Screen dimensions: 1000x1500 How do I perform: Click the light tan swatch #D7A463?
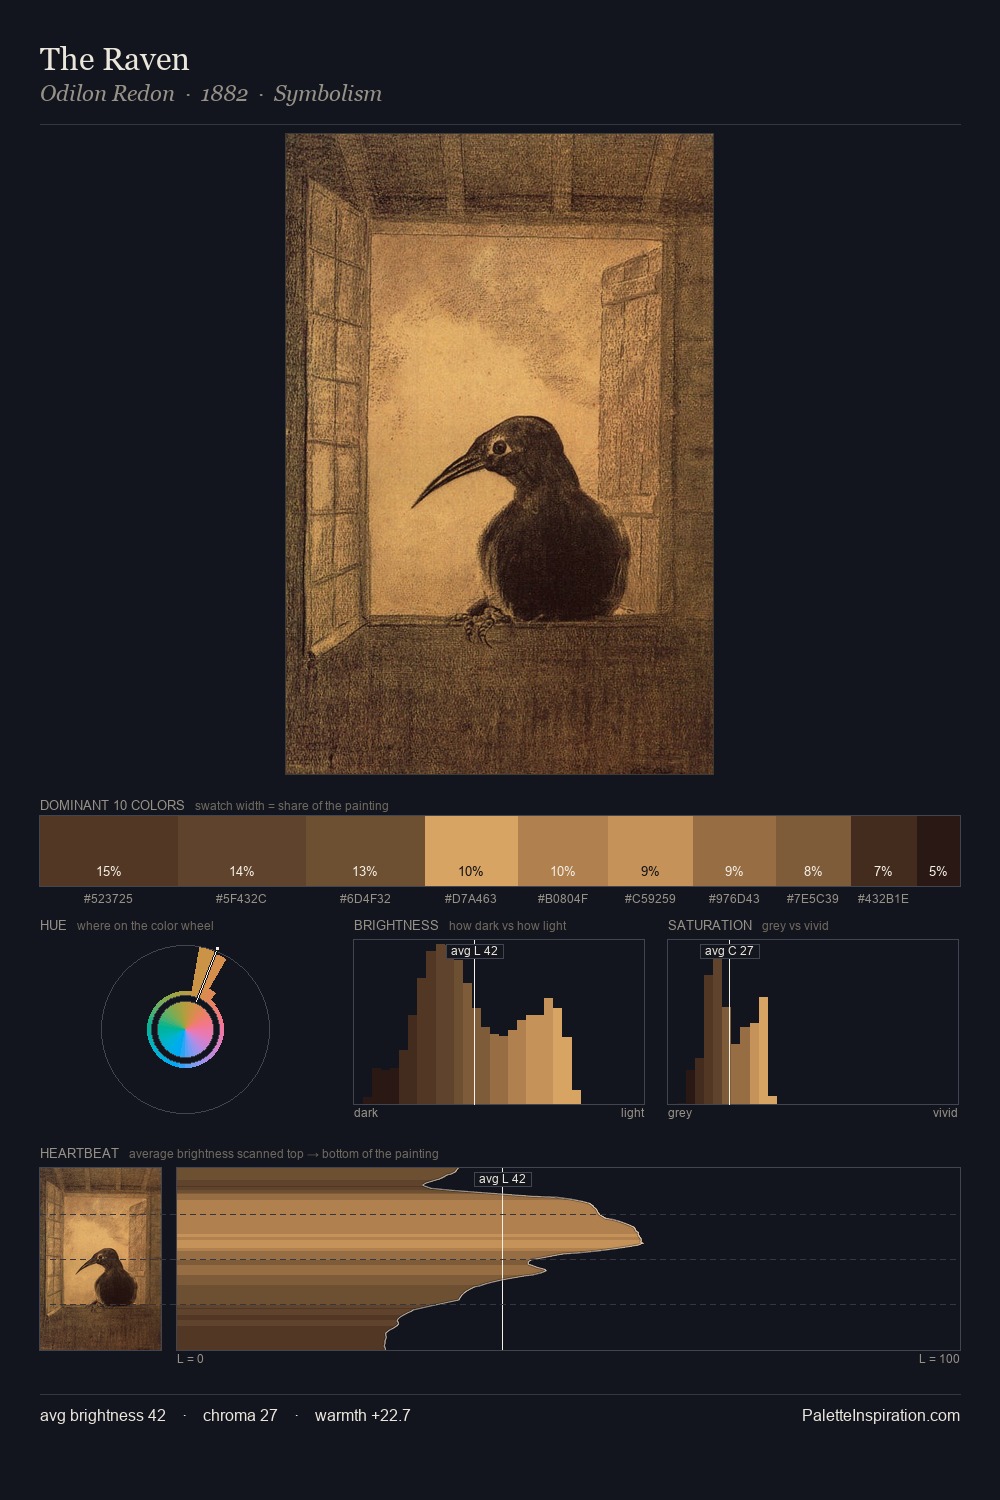[471, 851]
